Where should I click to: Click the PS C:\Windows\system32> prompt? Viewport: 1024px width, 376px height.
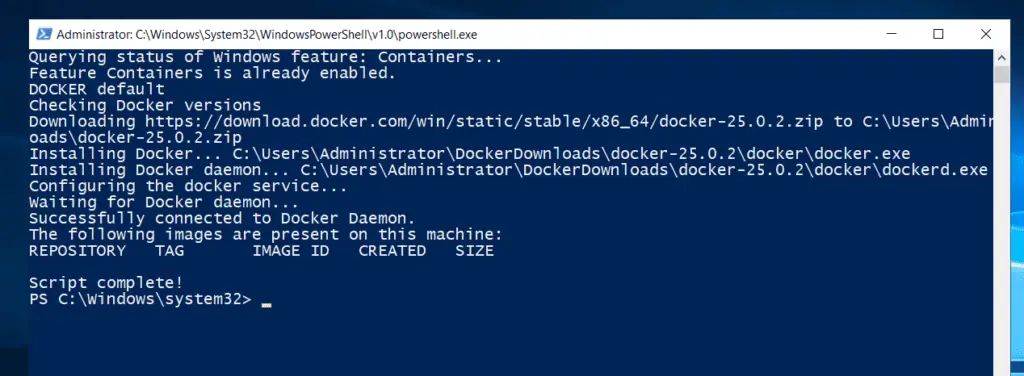[140, 299]
